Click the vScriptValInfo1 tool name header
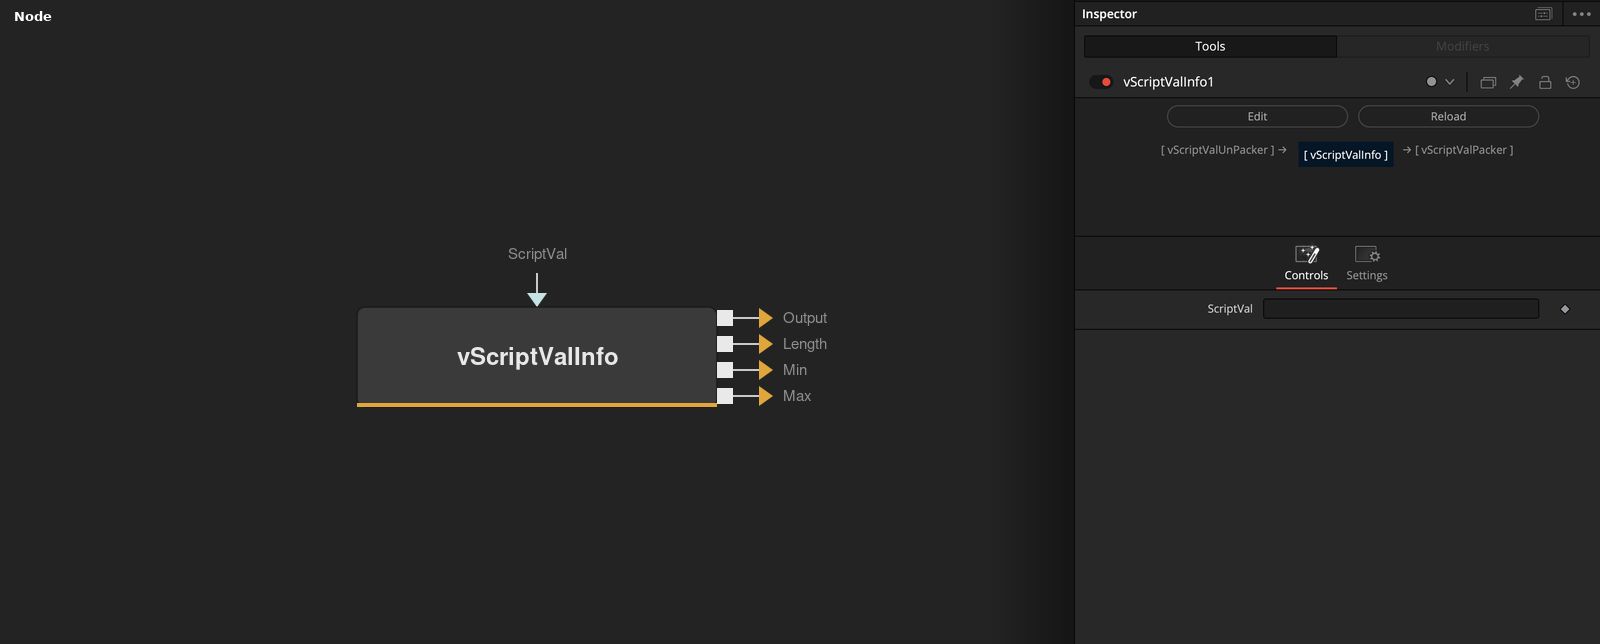The height and width of the screenshot is (644, 1600). 1168,82
